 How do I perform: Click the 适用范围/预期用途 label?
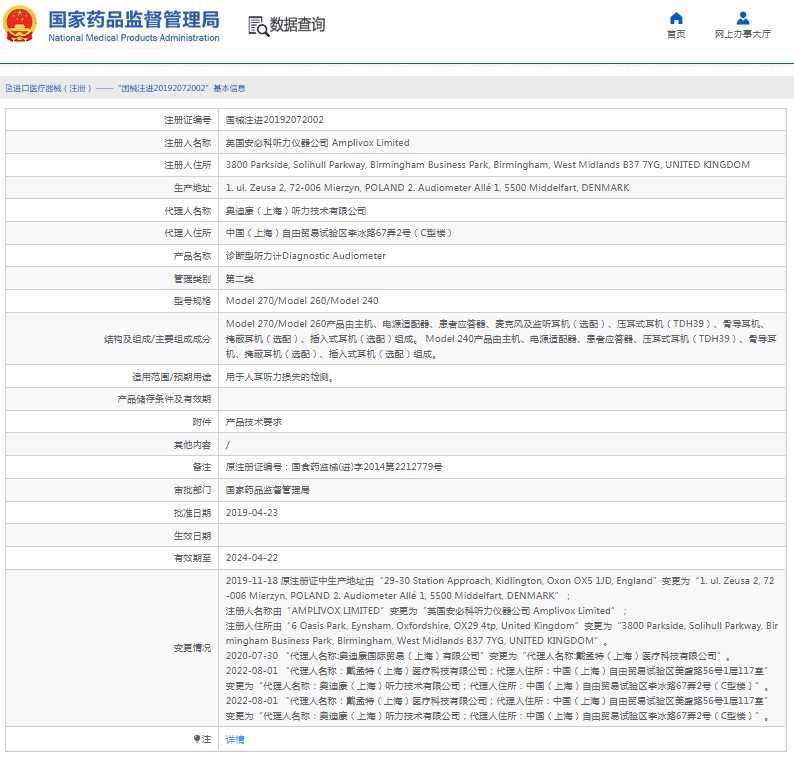[171, 377]
